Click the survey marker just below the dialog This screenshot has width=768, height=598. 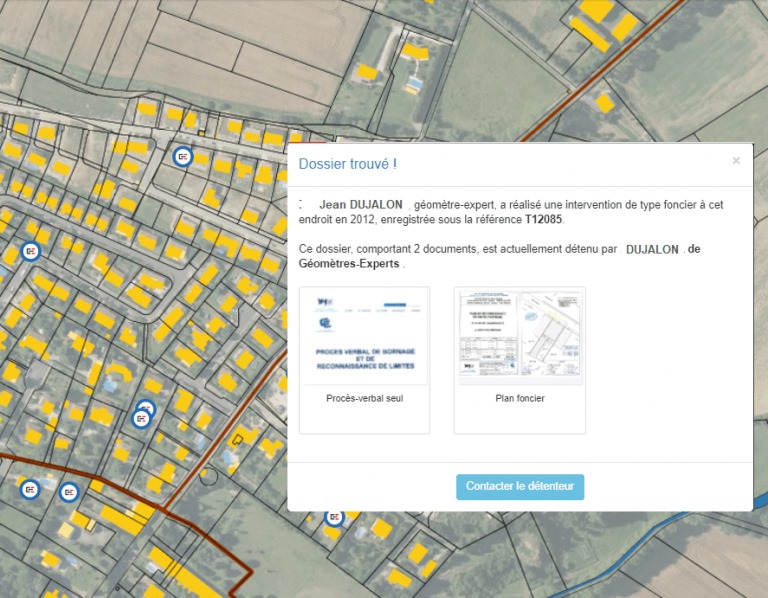pyautogui.click(x=334, y=517)
